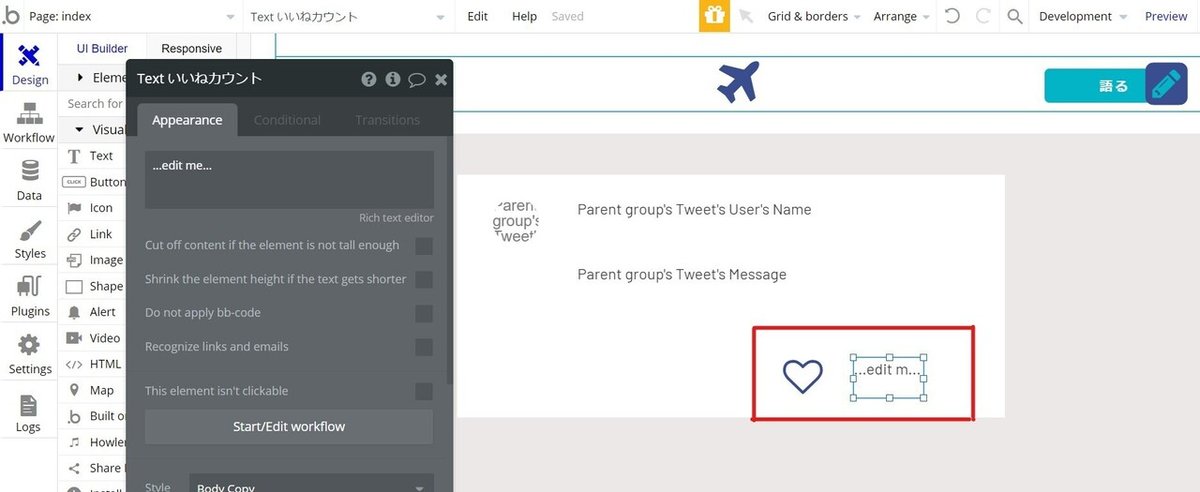The width and height of the screenshot is (1200, 492).
Task: Switch to the Responsive tab
Action: [x=191, y=48]
